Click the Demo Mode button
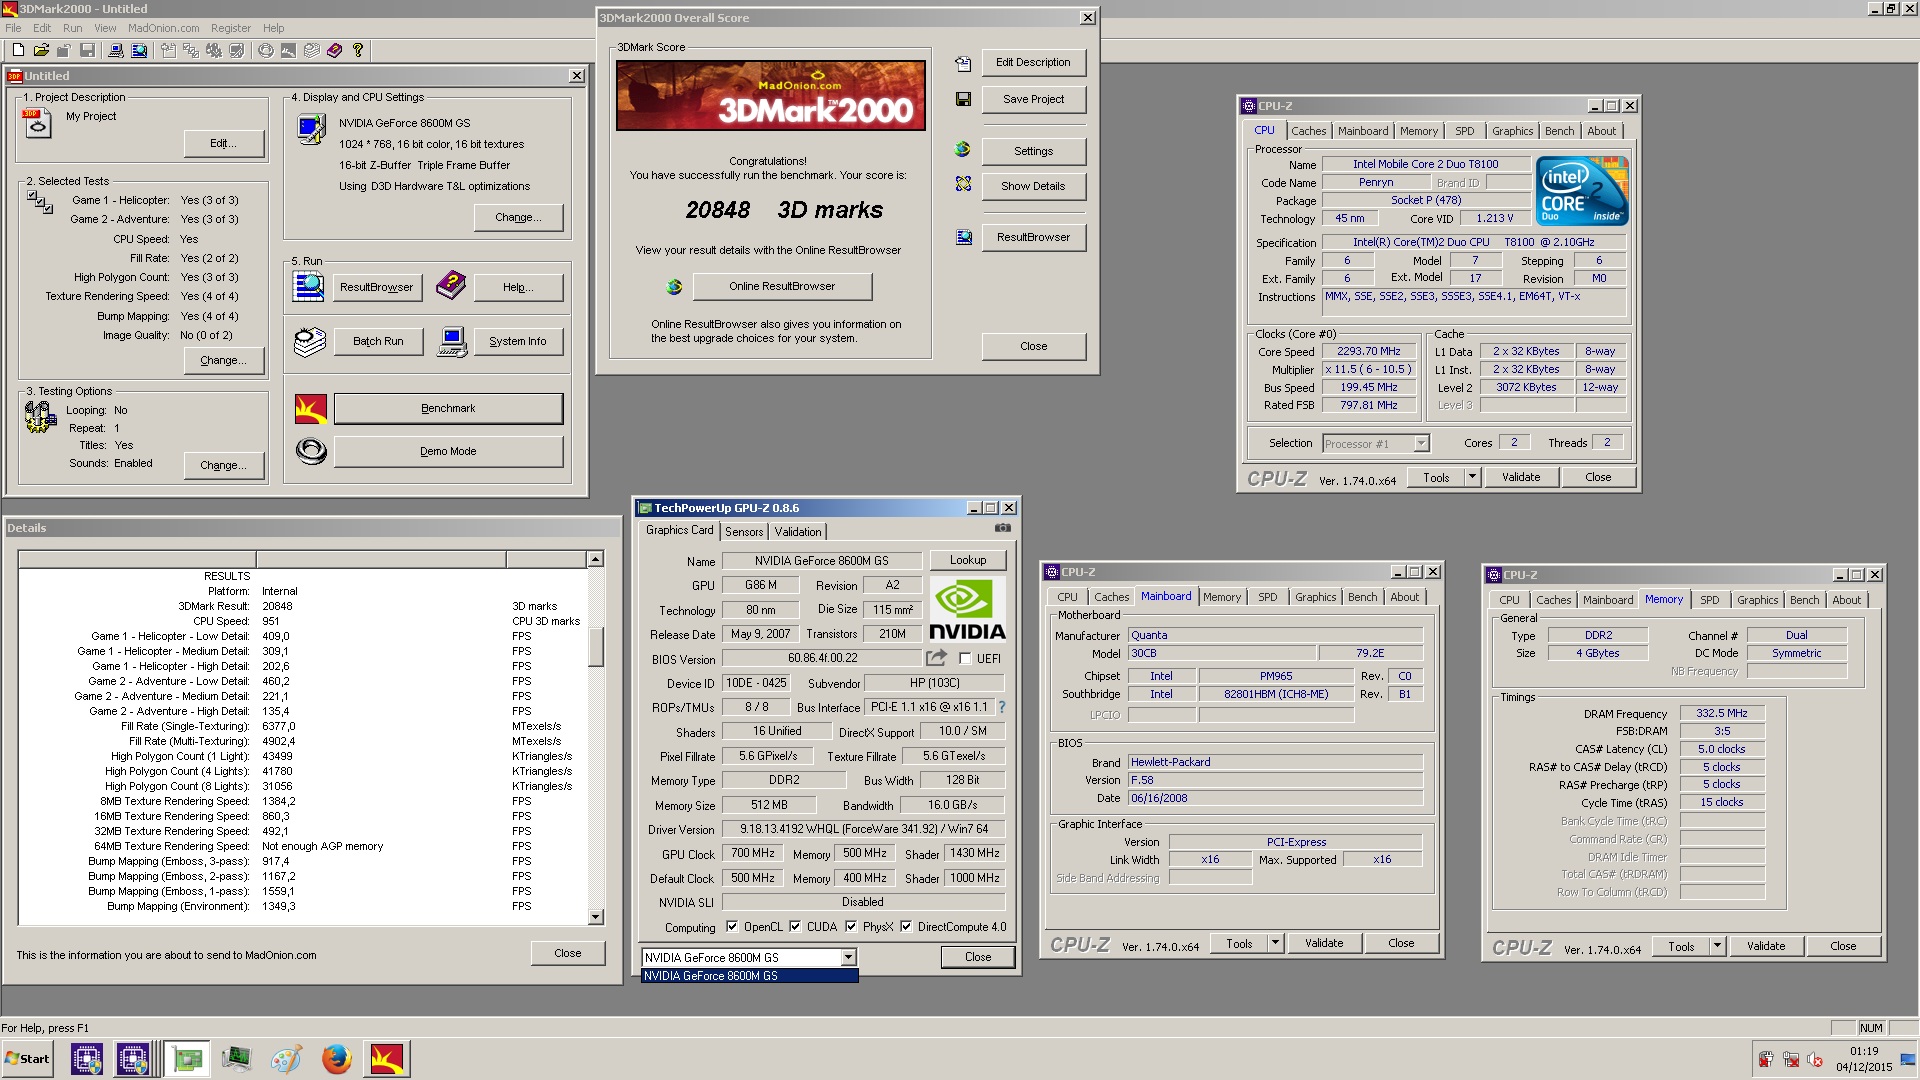This screenshot has width=1920, height=1080. pos(448,451)
